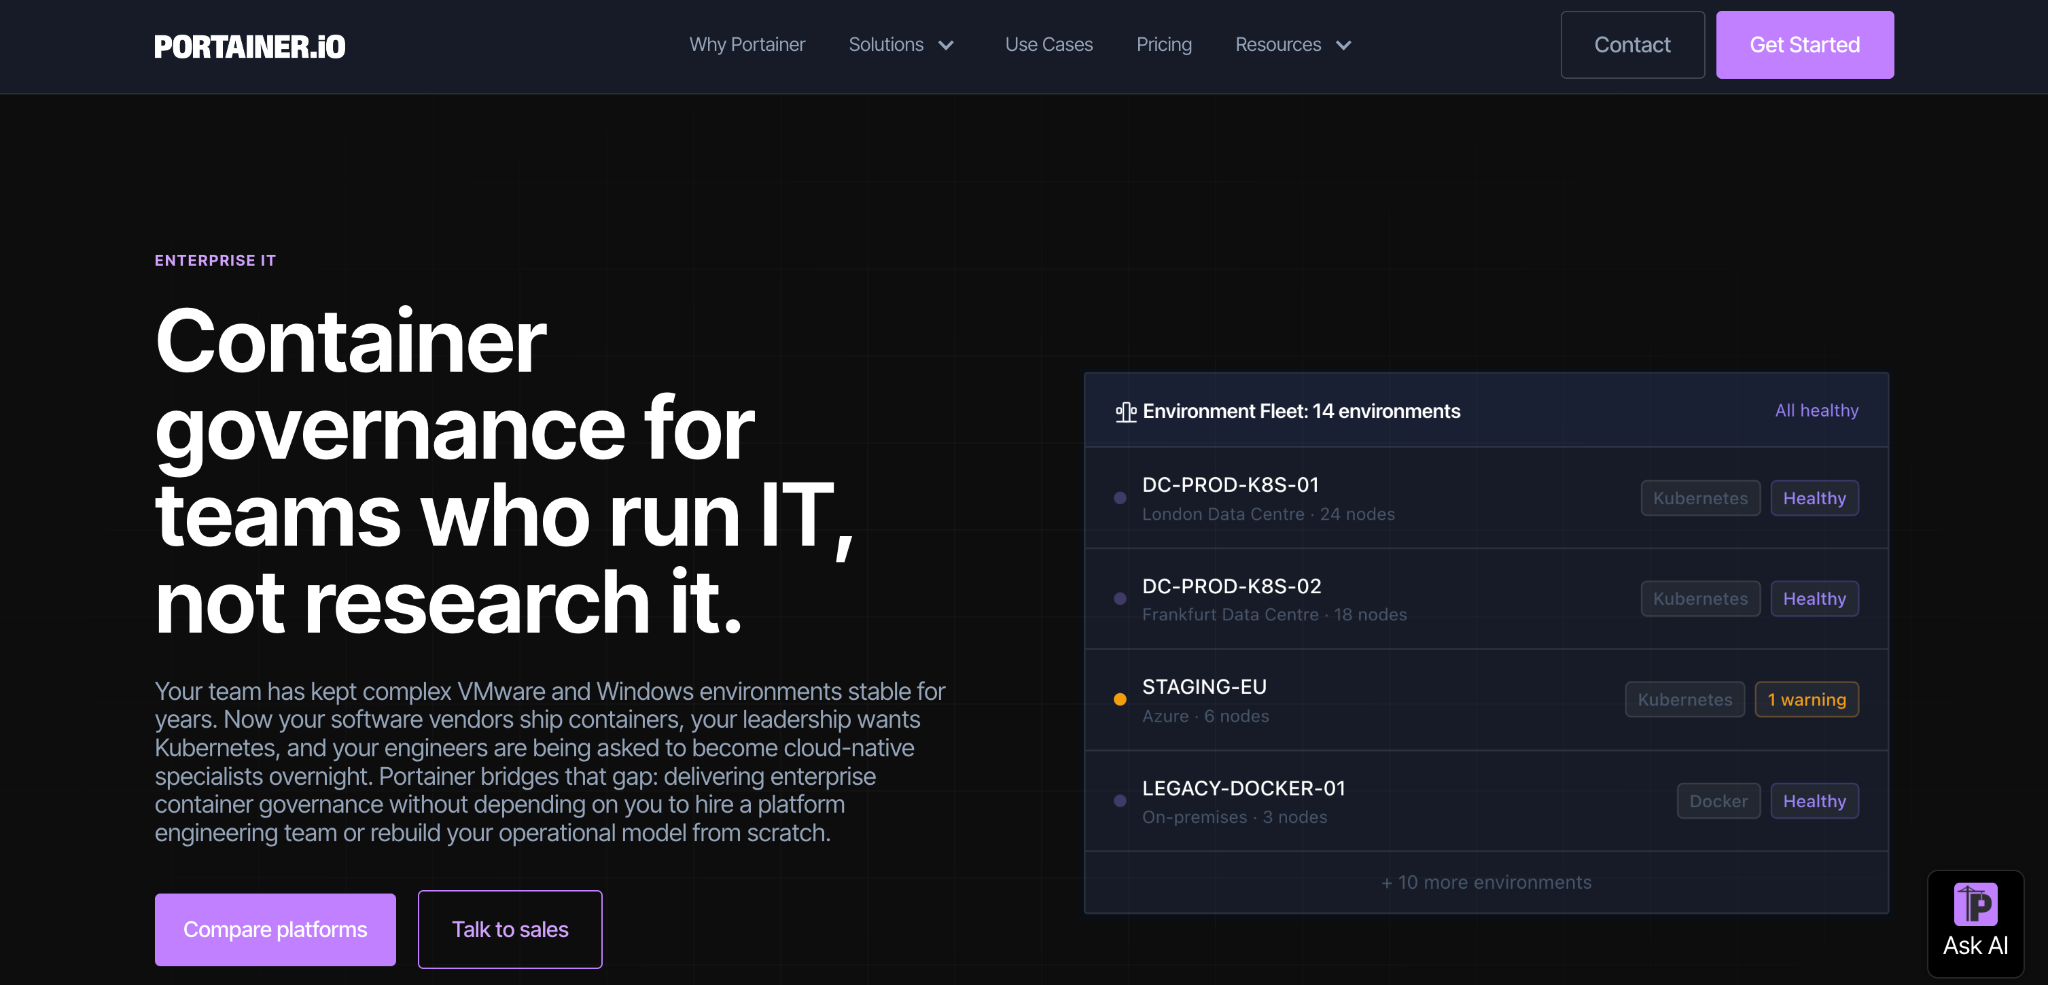Select the DC-PROD-K8S-02 environment name
The image size is (2048, 985).
pyautogui.click(x=1232, y=586)
